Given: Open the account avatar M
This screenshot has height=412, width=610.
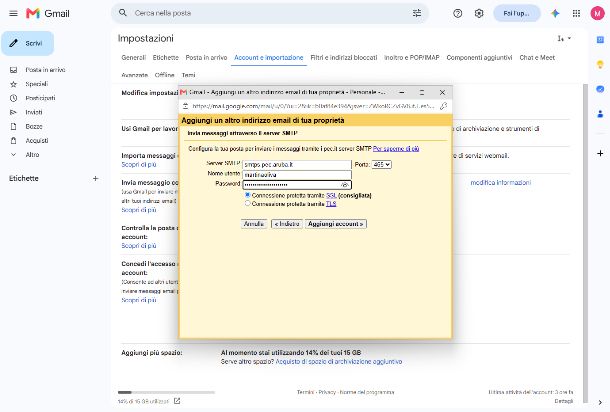Looking at the screenshot, I should point(597,13).
